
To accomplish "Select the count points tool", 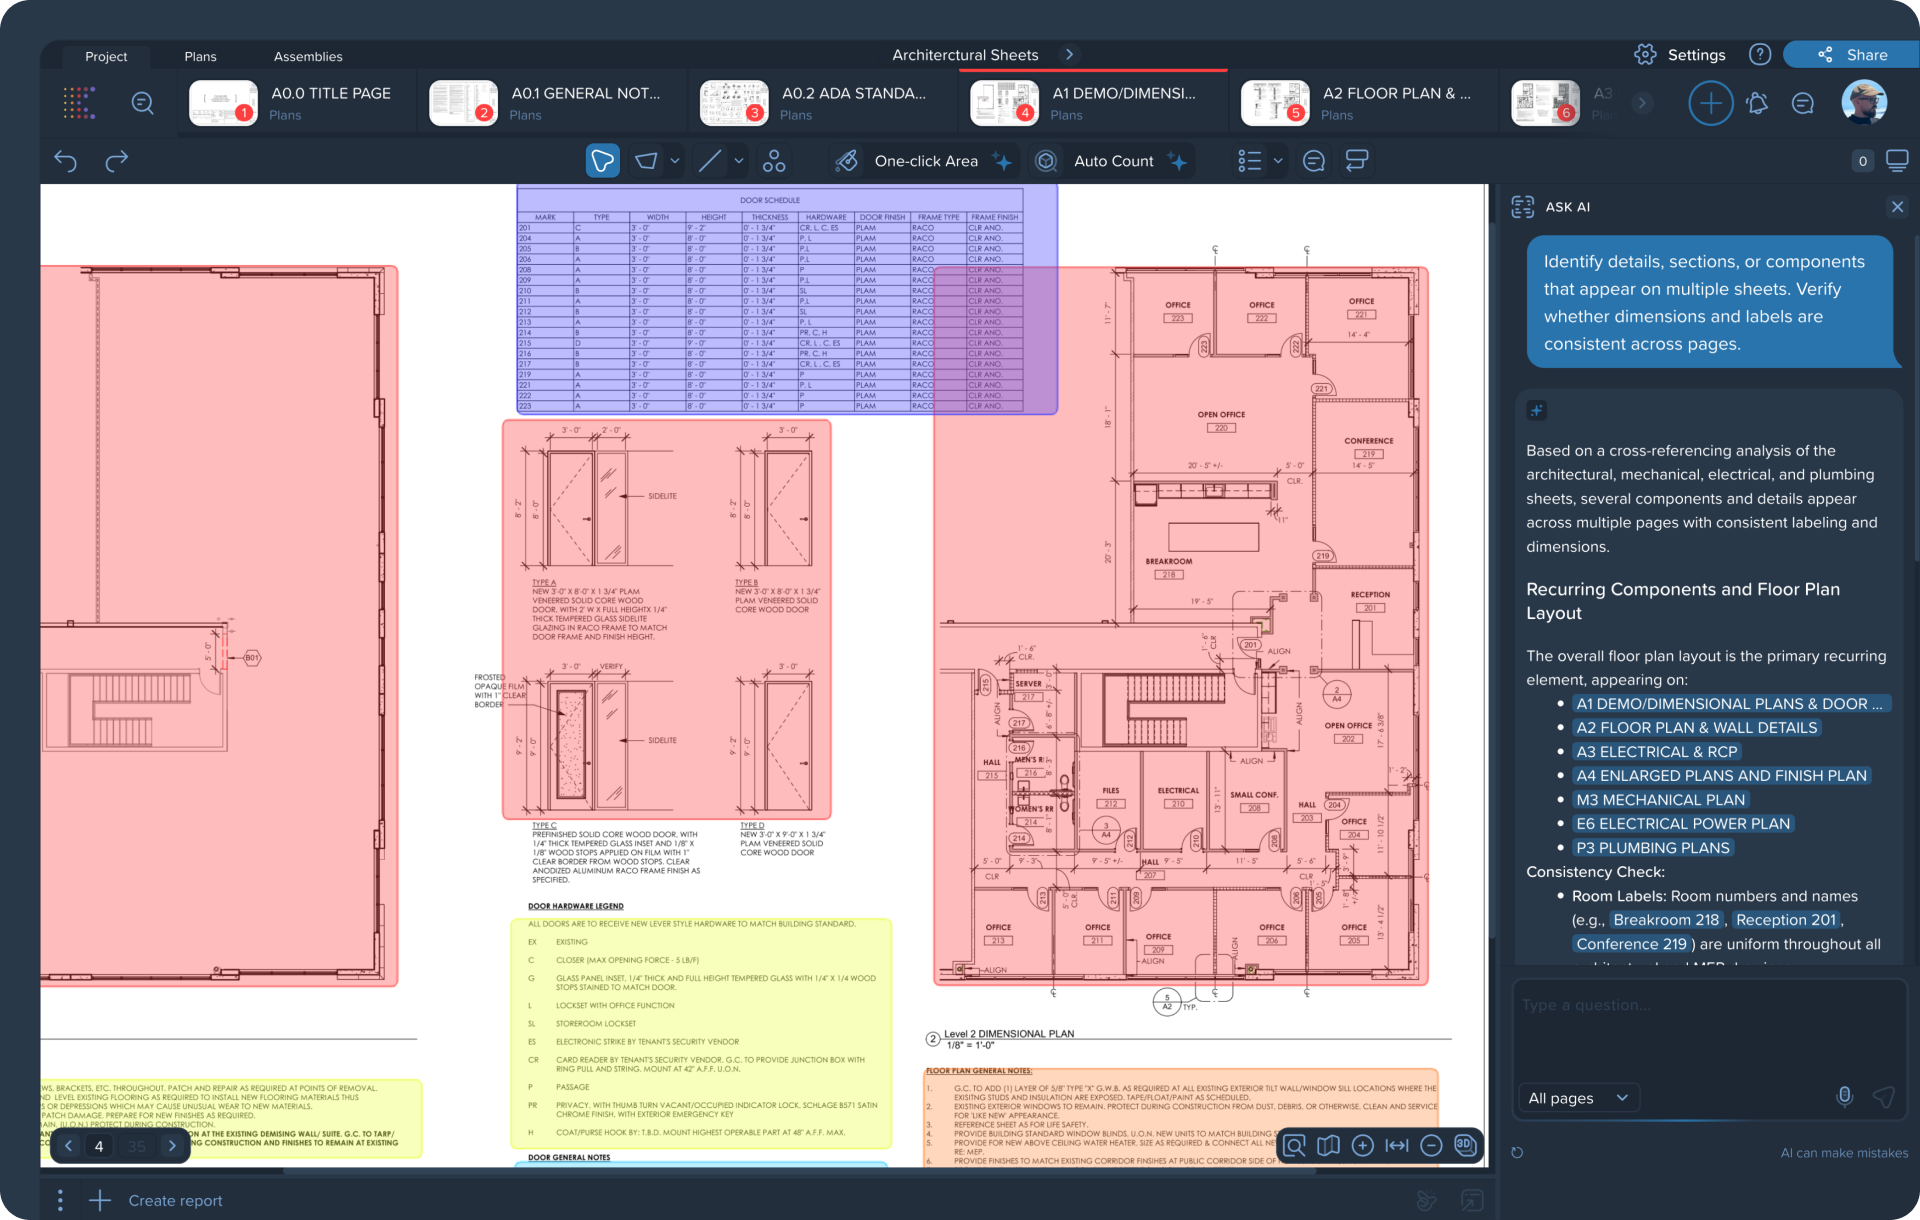I will click(773, 161).
